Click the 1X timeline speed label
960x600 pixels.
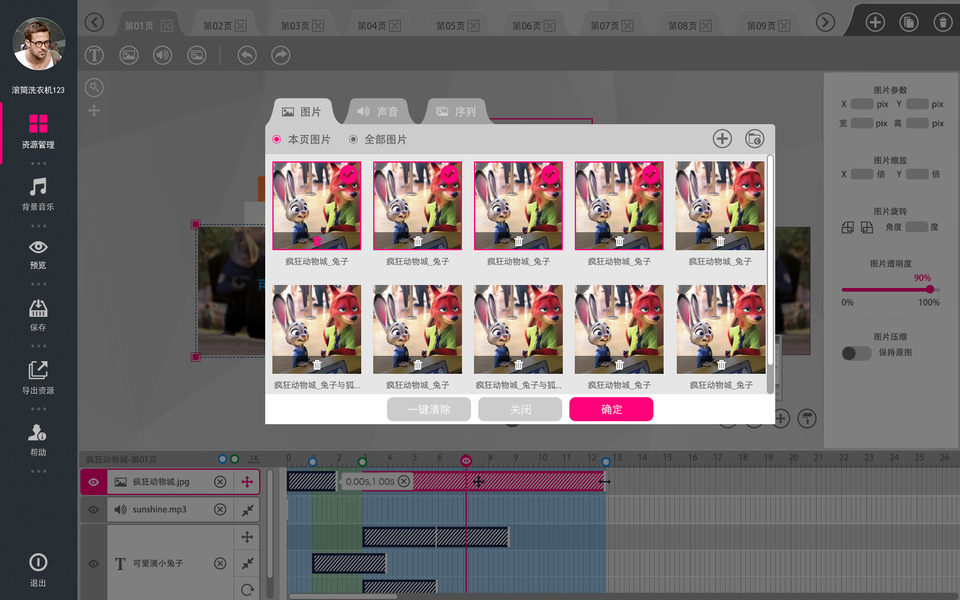[253, 459]
